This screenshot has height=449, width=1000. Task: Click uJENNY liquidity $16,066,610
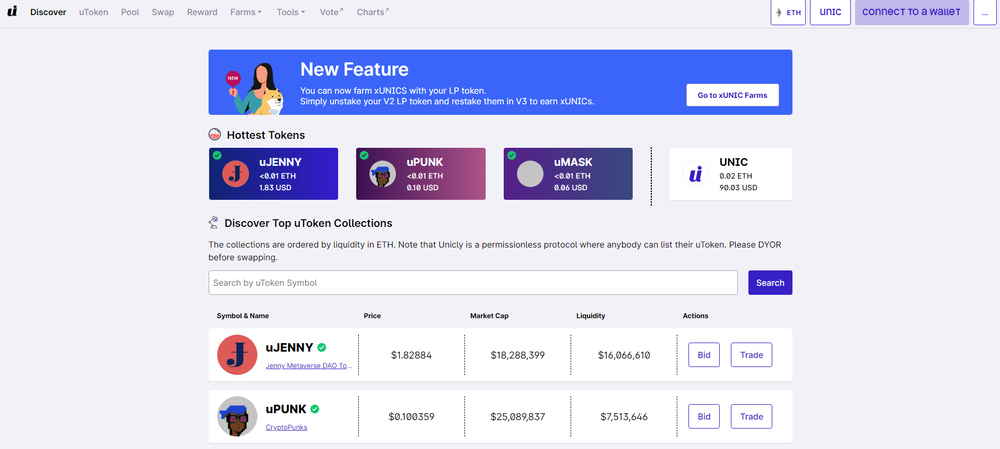click(x=624, y=355)
